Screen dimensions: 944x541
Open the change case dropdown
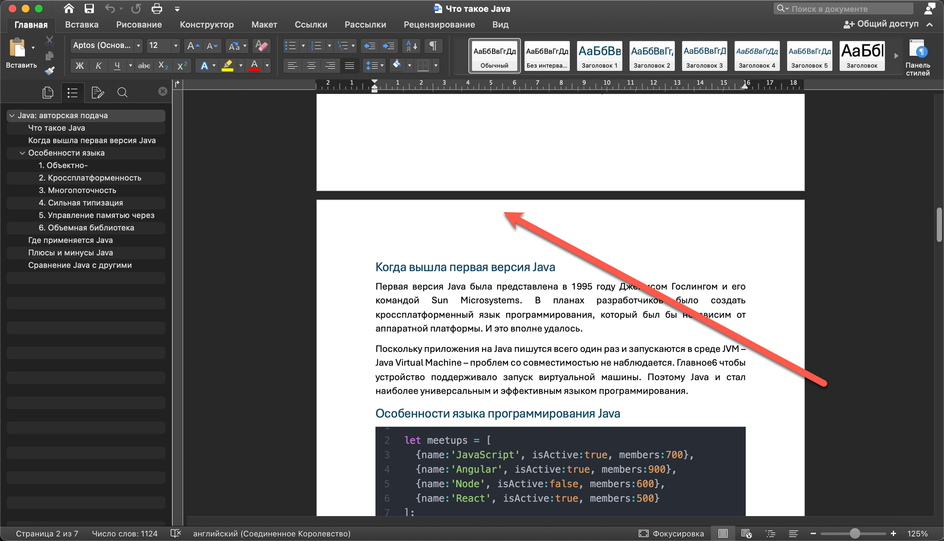pos(237,46)
